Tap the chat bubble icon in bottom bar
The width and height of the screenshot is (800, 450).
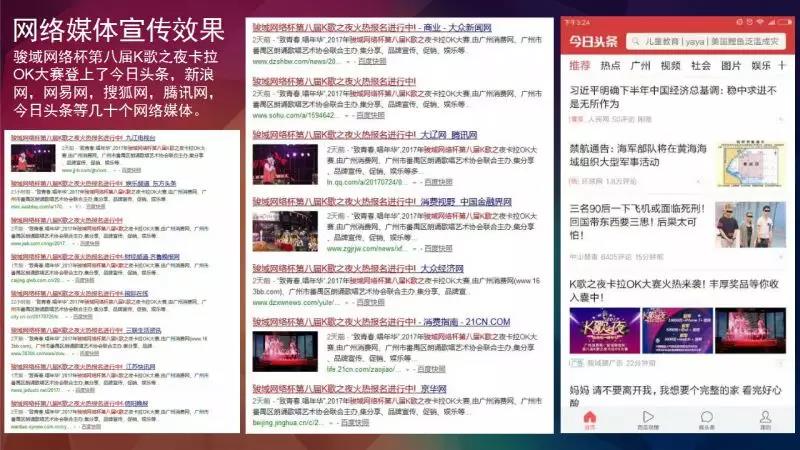coord(706,418)
